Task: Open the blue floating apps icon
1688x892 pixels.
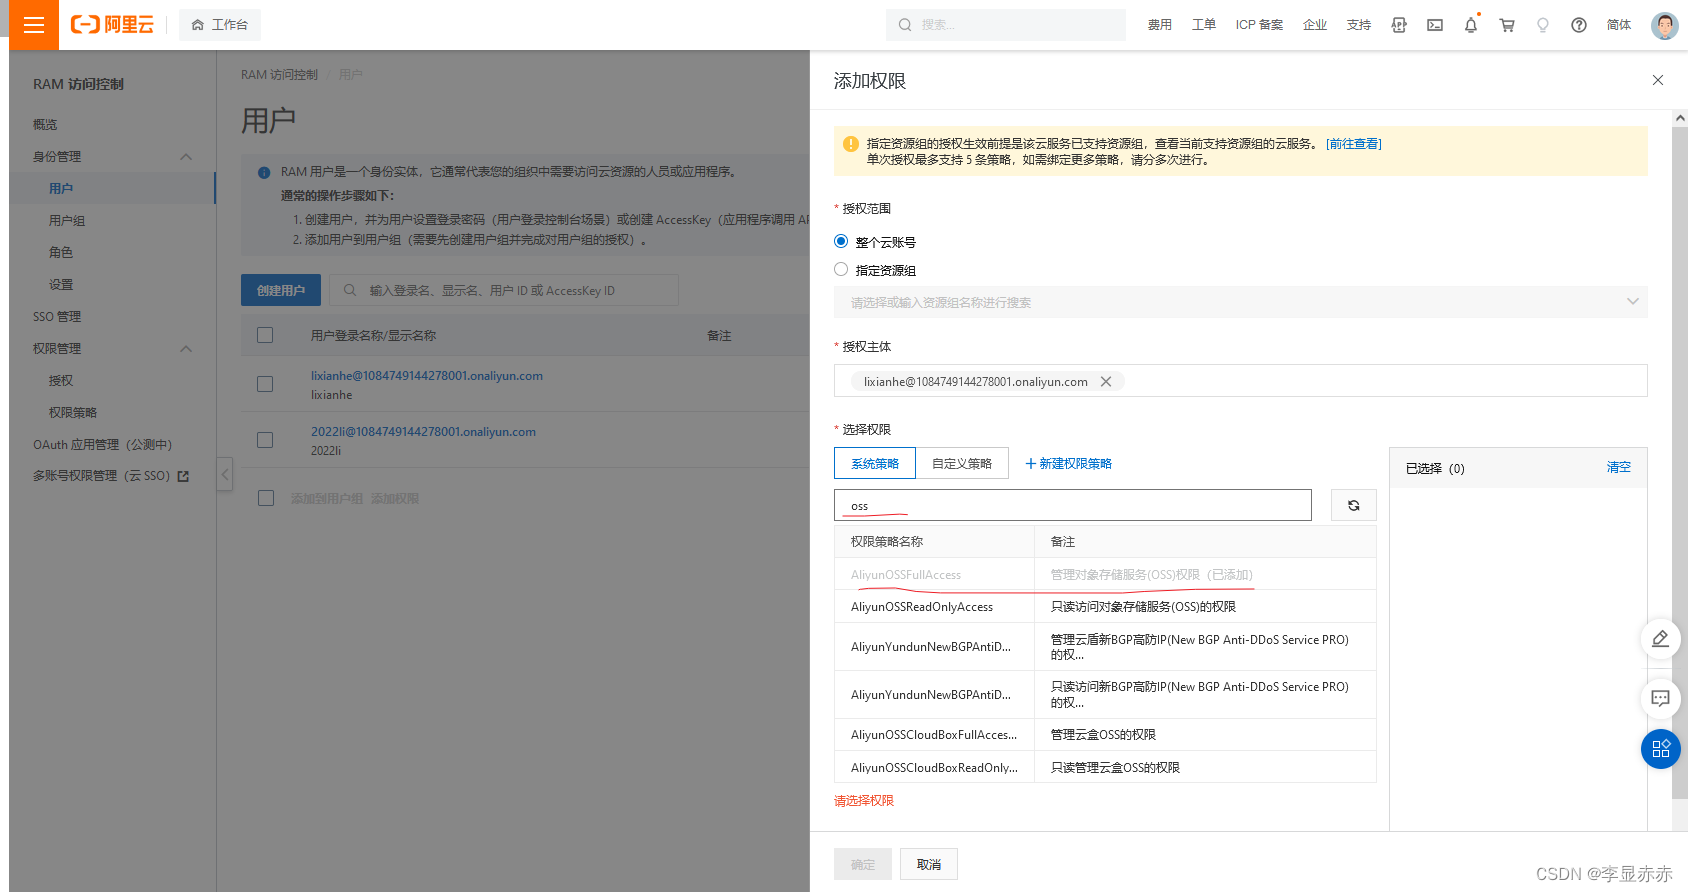Action: pyautogui.click(x=1660, y=749)
